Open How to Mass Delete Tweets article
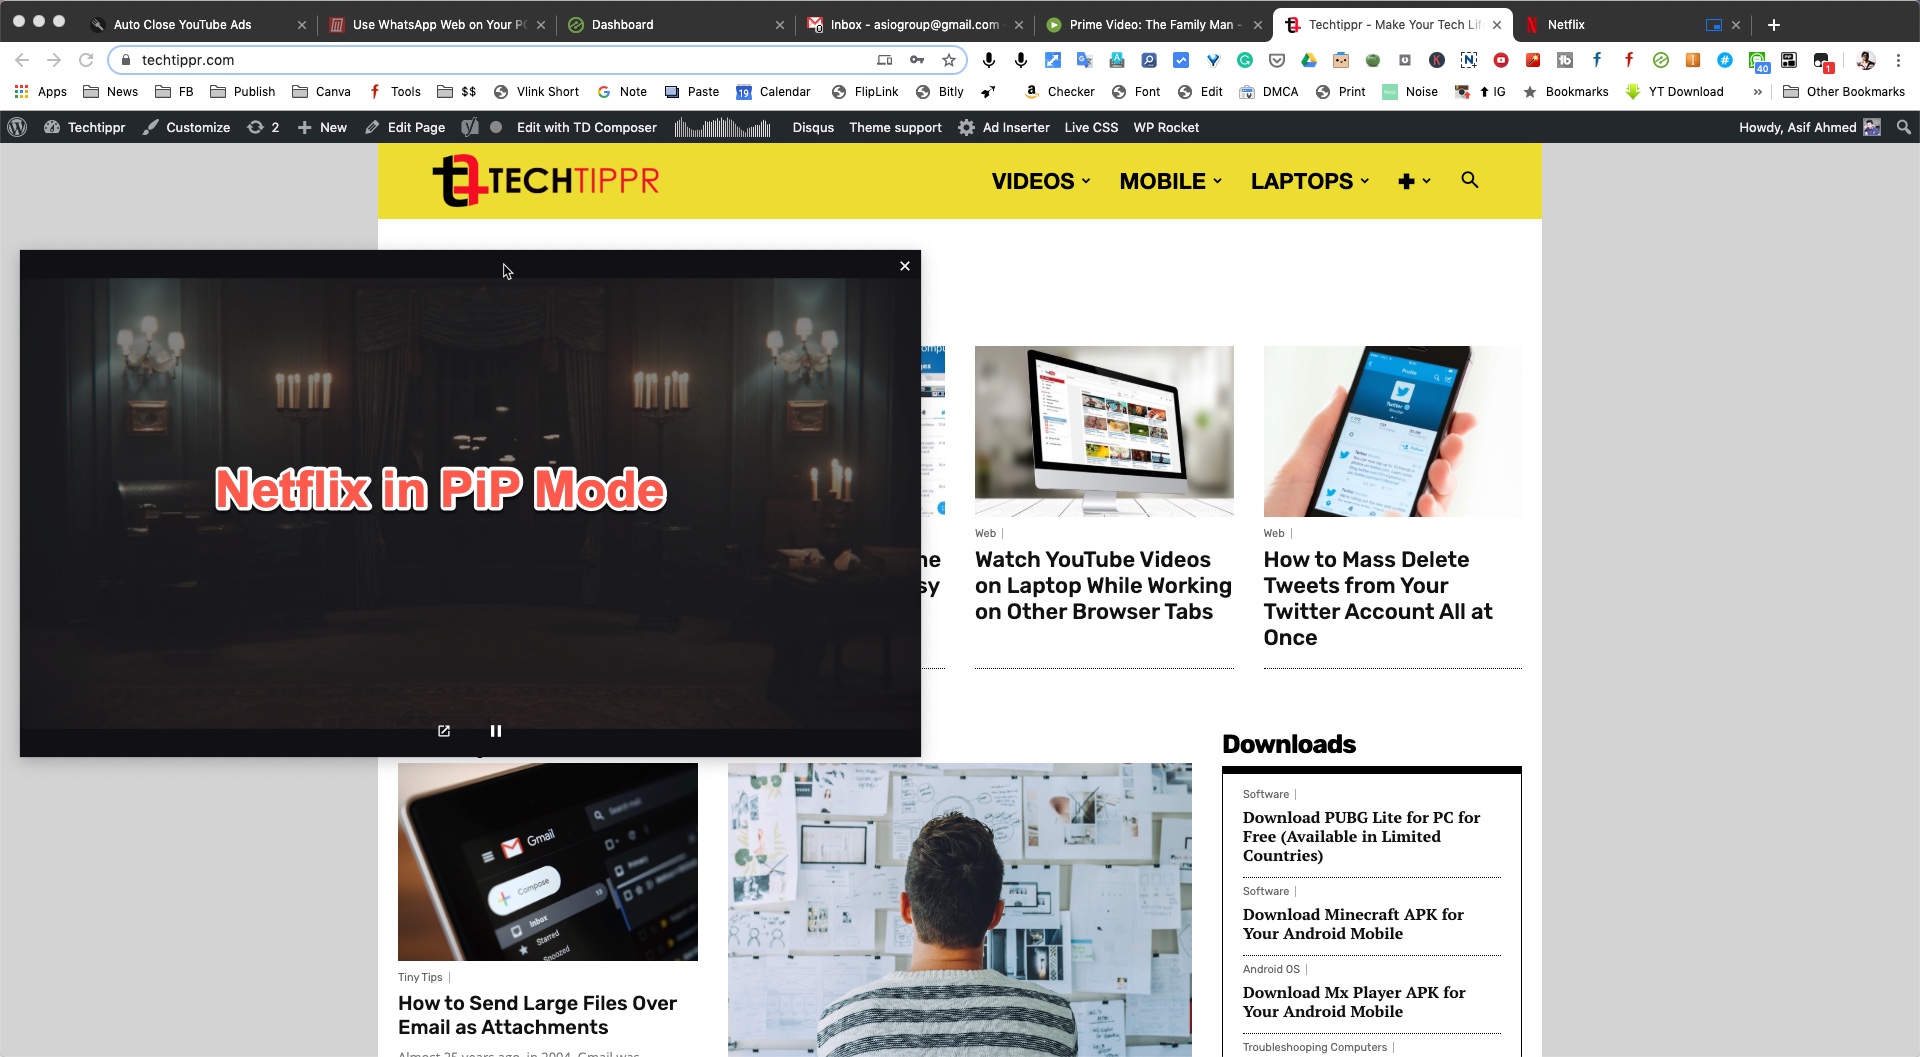Screen dimensions: 1920x1057 [x=1378, y=598]
